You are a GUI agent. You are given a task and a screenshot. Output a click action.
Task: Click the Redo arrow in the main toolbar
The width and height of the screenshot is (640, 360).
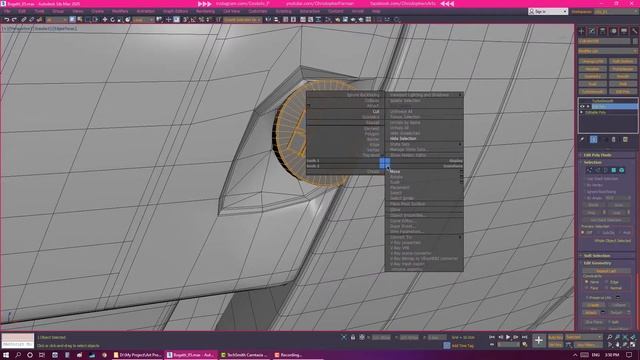click(x=14, y=20)
